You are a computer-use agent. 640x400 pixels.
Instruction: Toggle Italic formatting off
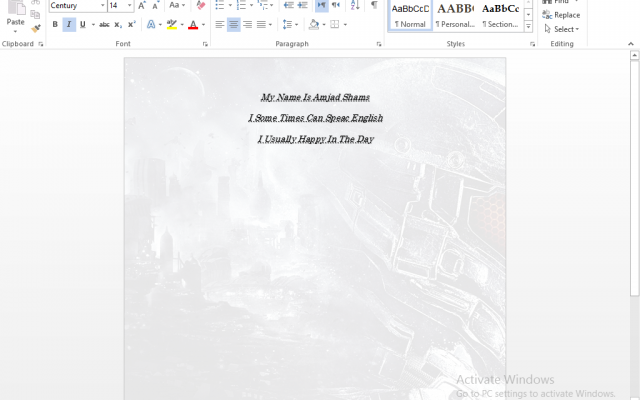[69, 24]
